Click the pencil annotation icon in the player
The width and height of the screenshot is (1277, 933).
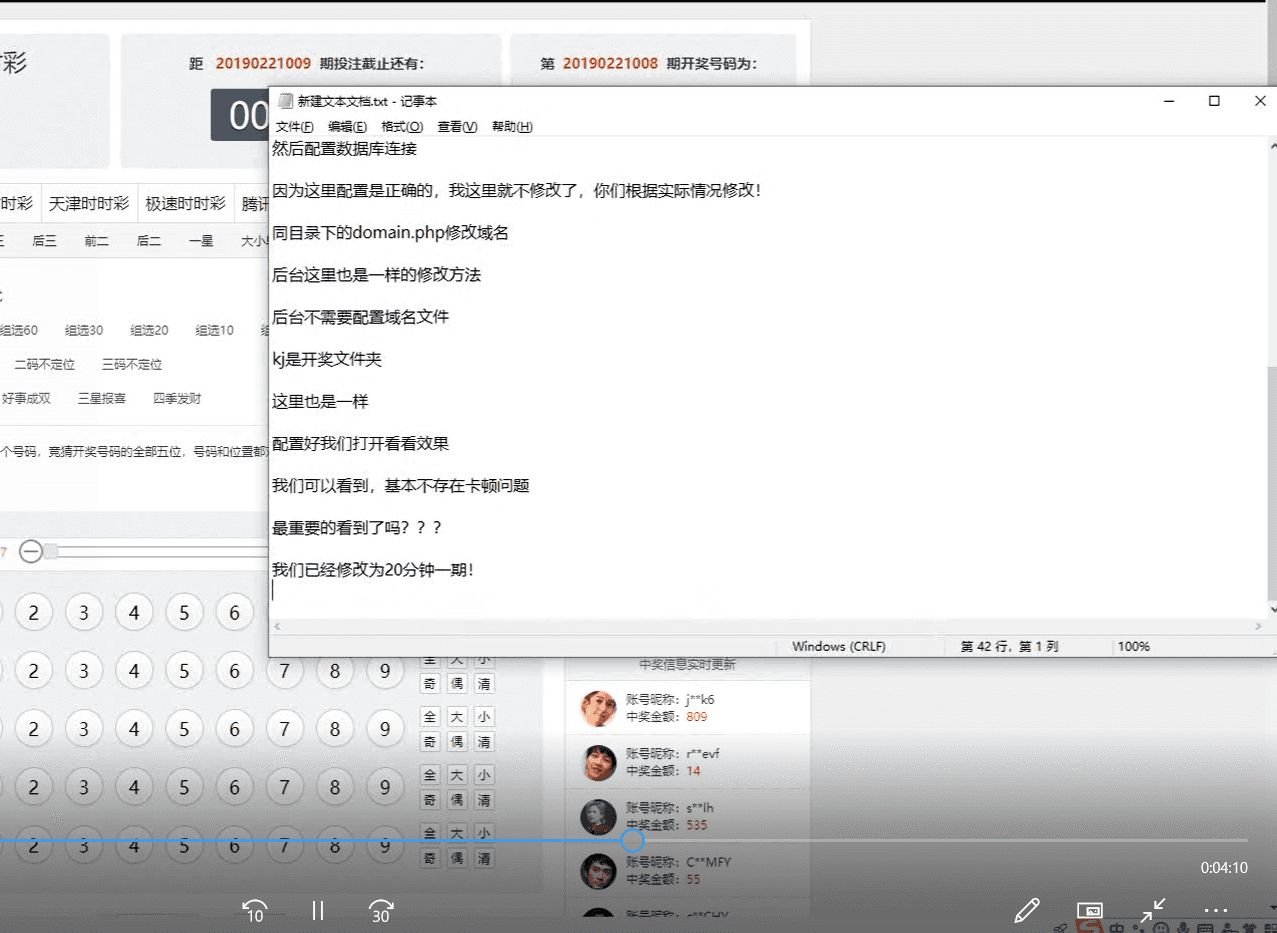[x=1027, y=910]
